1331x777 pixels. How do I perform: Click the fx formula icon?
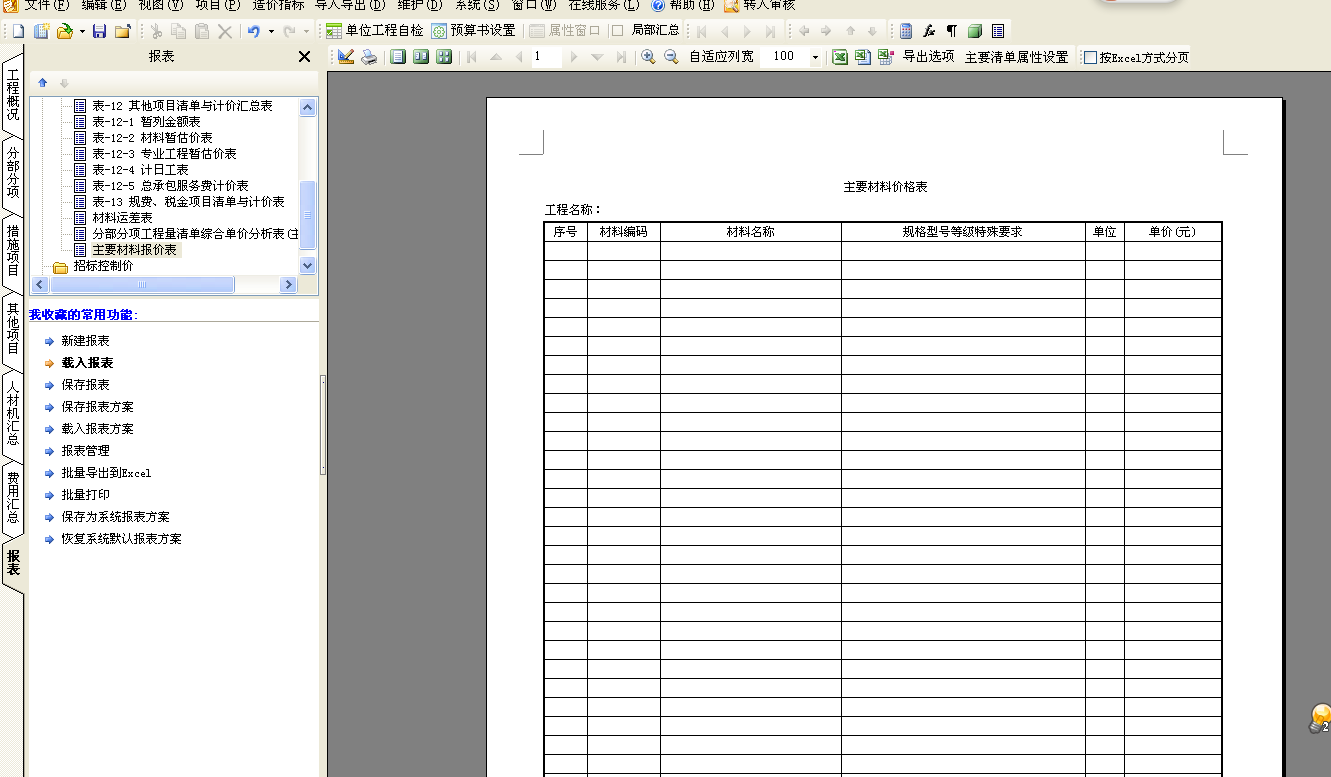tap(929, 31)
